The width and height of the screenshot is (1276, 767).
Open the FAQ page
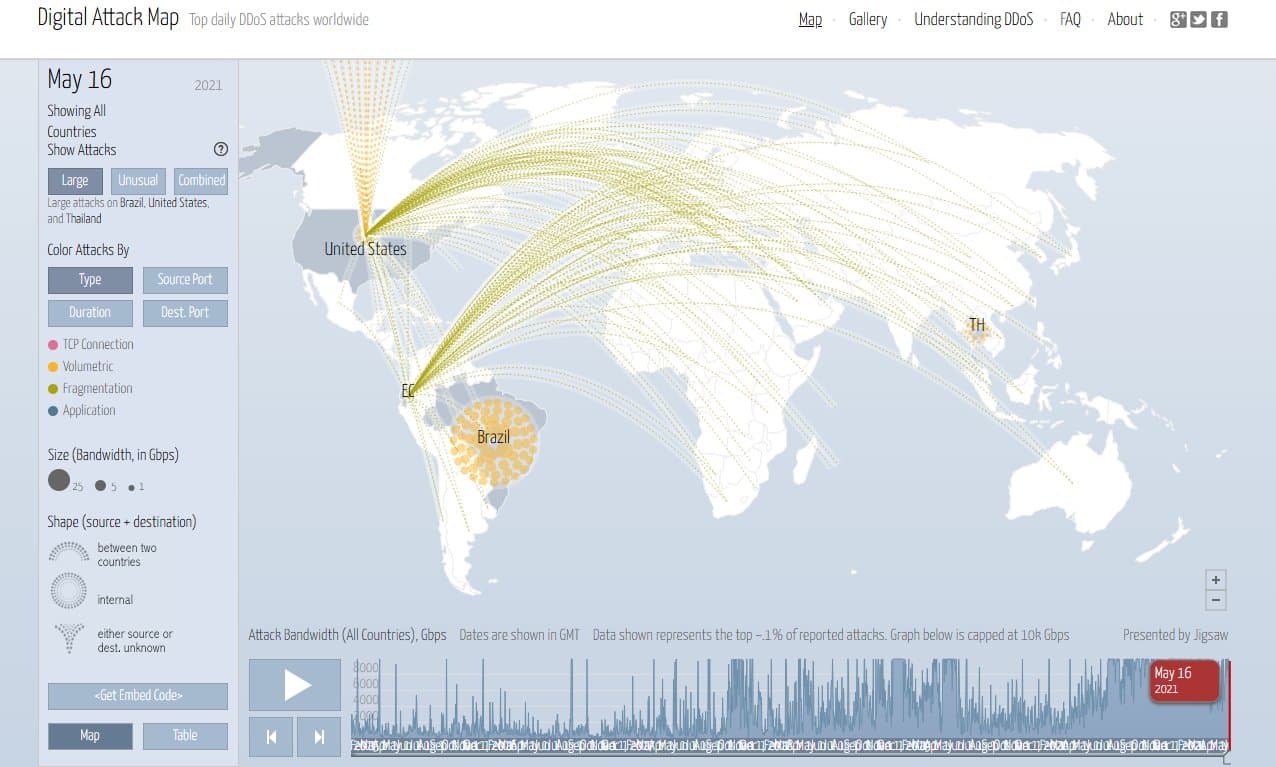[x=1070, y=20]
